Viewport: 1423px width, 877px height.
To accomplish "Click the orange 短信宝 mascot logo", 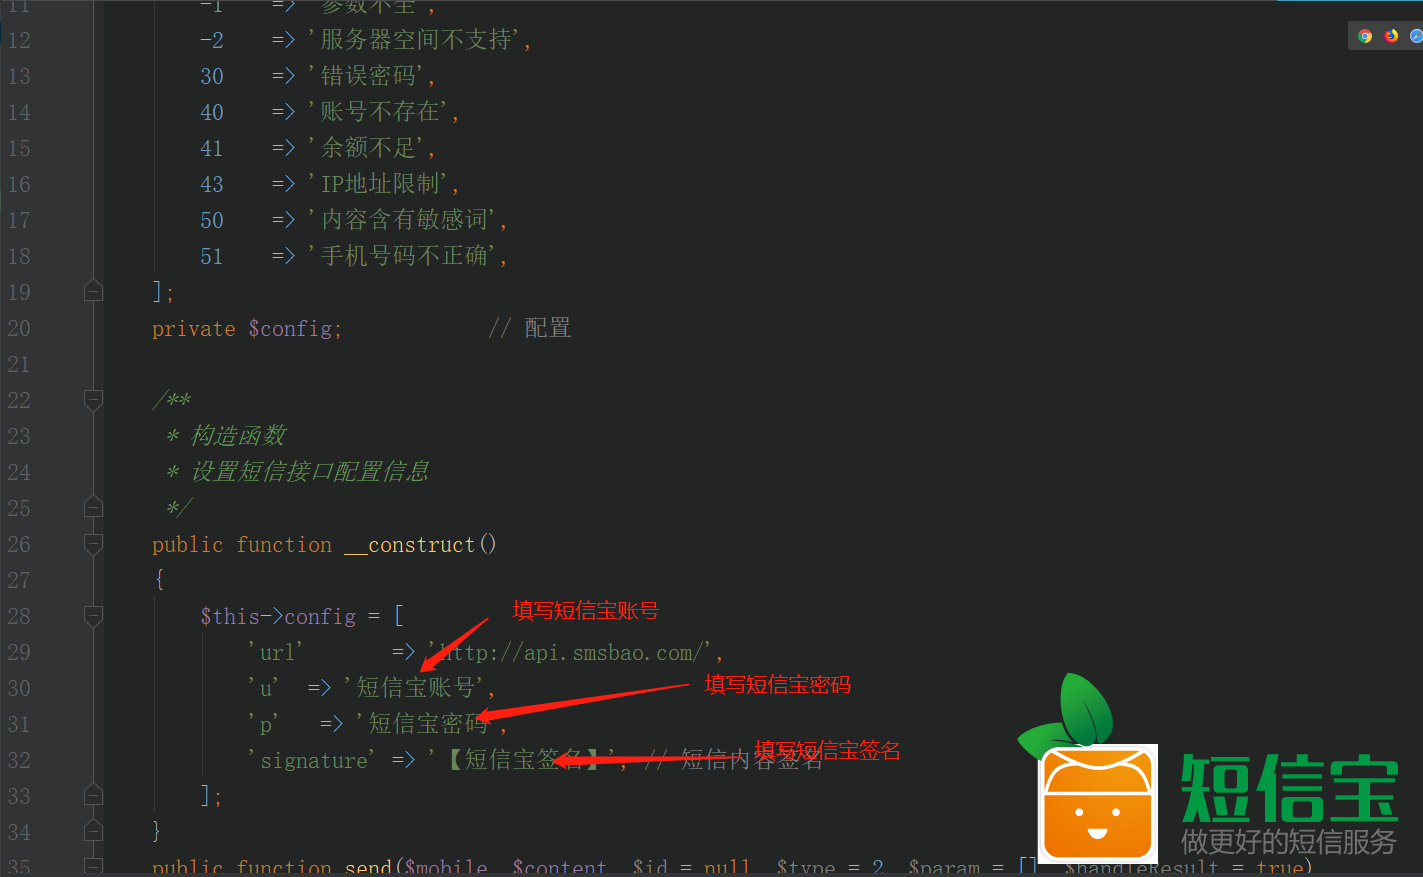I will click(x=1098, y=804).
